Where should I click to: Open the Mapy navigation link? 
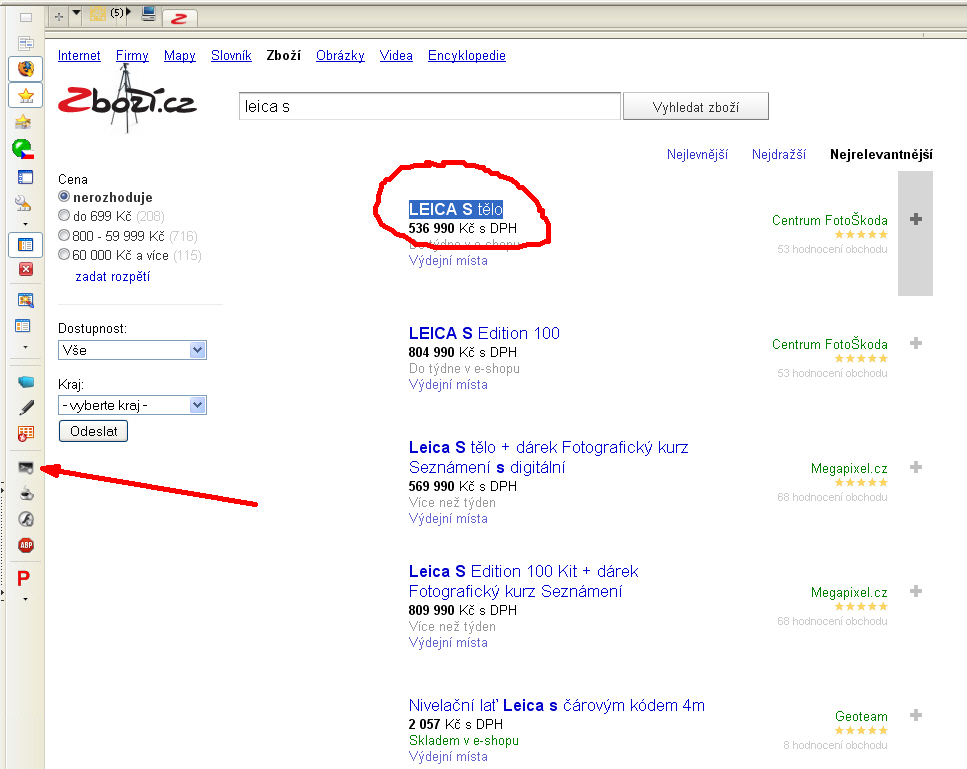(180, 56)
